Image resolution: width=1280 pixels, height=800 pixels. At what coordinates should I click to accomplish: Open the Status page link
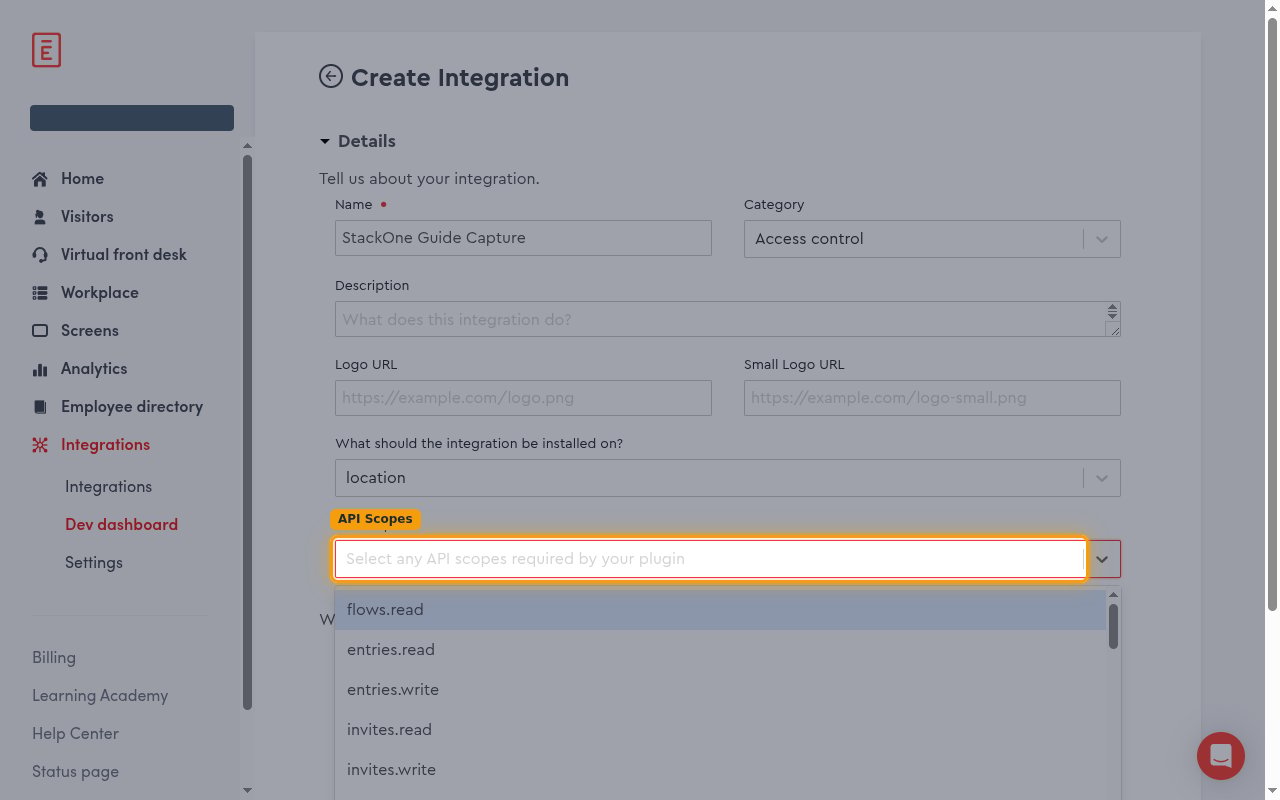click(75, 772)
